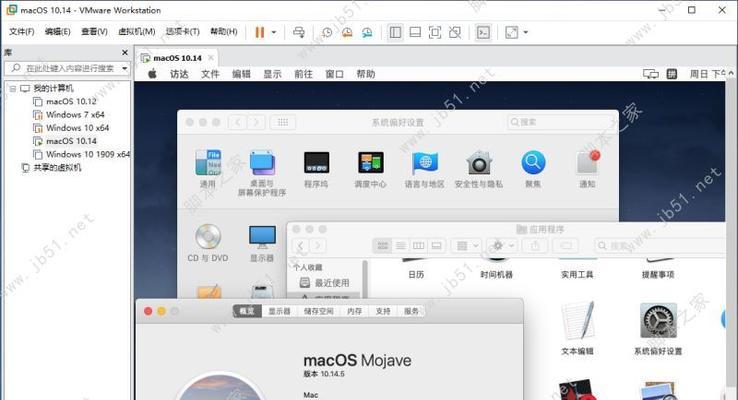Switch Finder to column view
The height and width of the screenshot is (400, 738).
(x=418, y=246)
